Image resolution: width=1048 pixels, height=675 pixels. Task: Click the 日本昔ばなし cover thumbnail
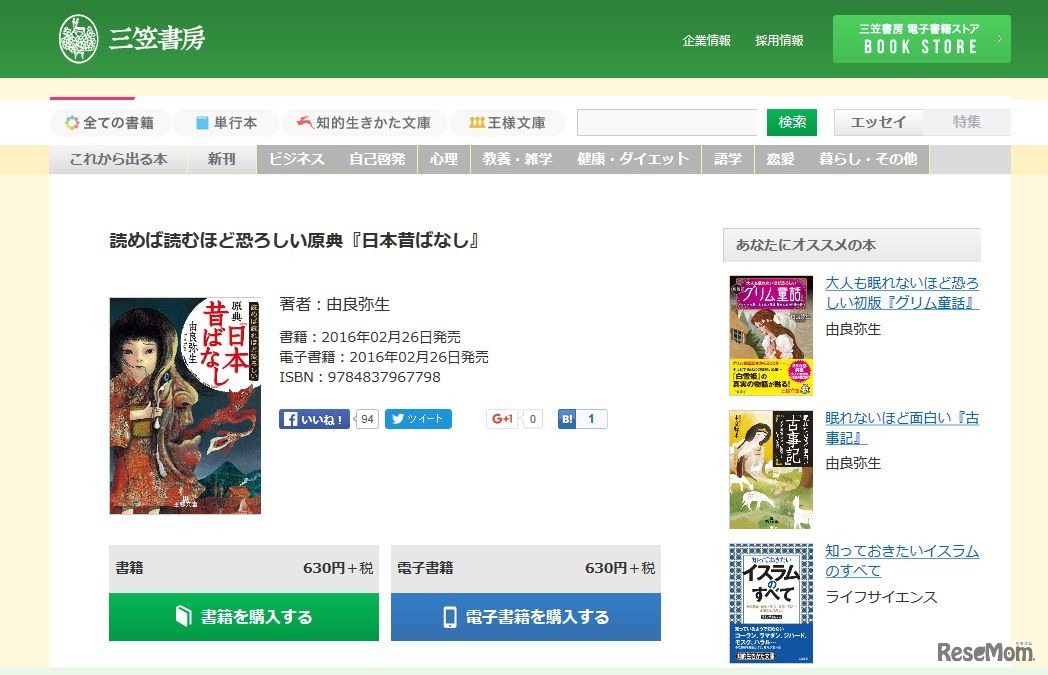click(185, 405)
